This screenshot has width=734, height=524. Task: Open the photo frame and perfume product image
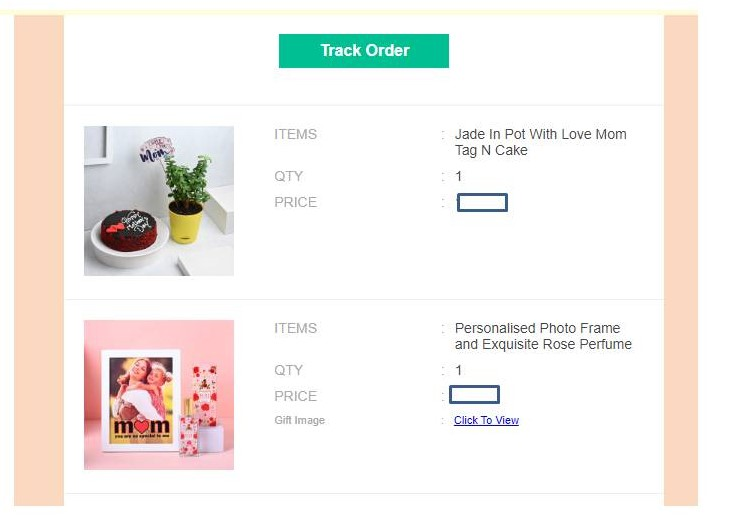159,395
